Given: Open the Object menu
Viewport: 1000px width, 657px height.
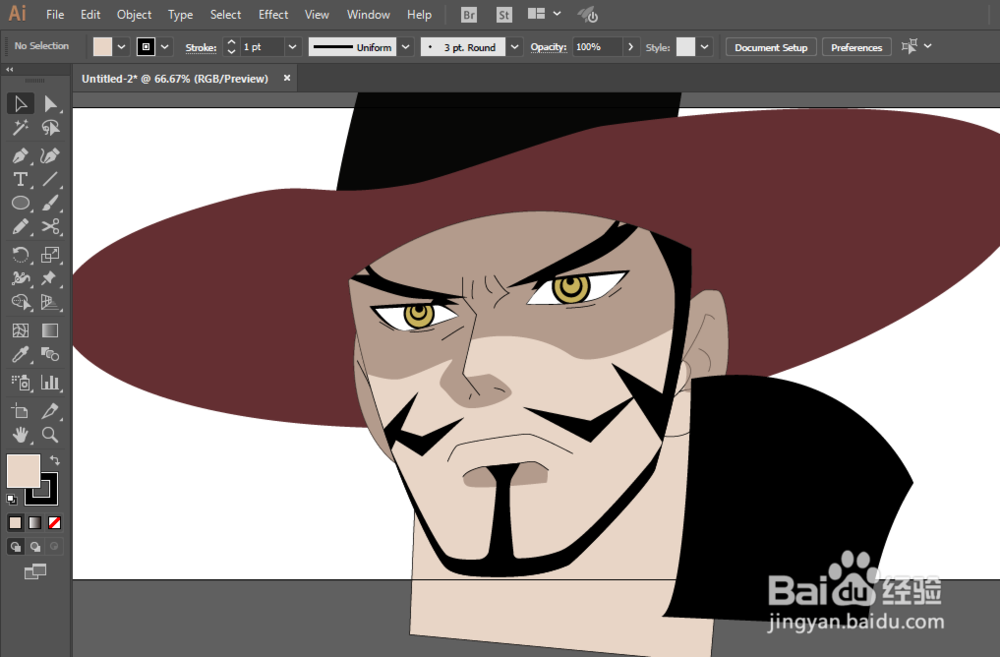Looking at the screenshot, I should click(134, 15).
